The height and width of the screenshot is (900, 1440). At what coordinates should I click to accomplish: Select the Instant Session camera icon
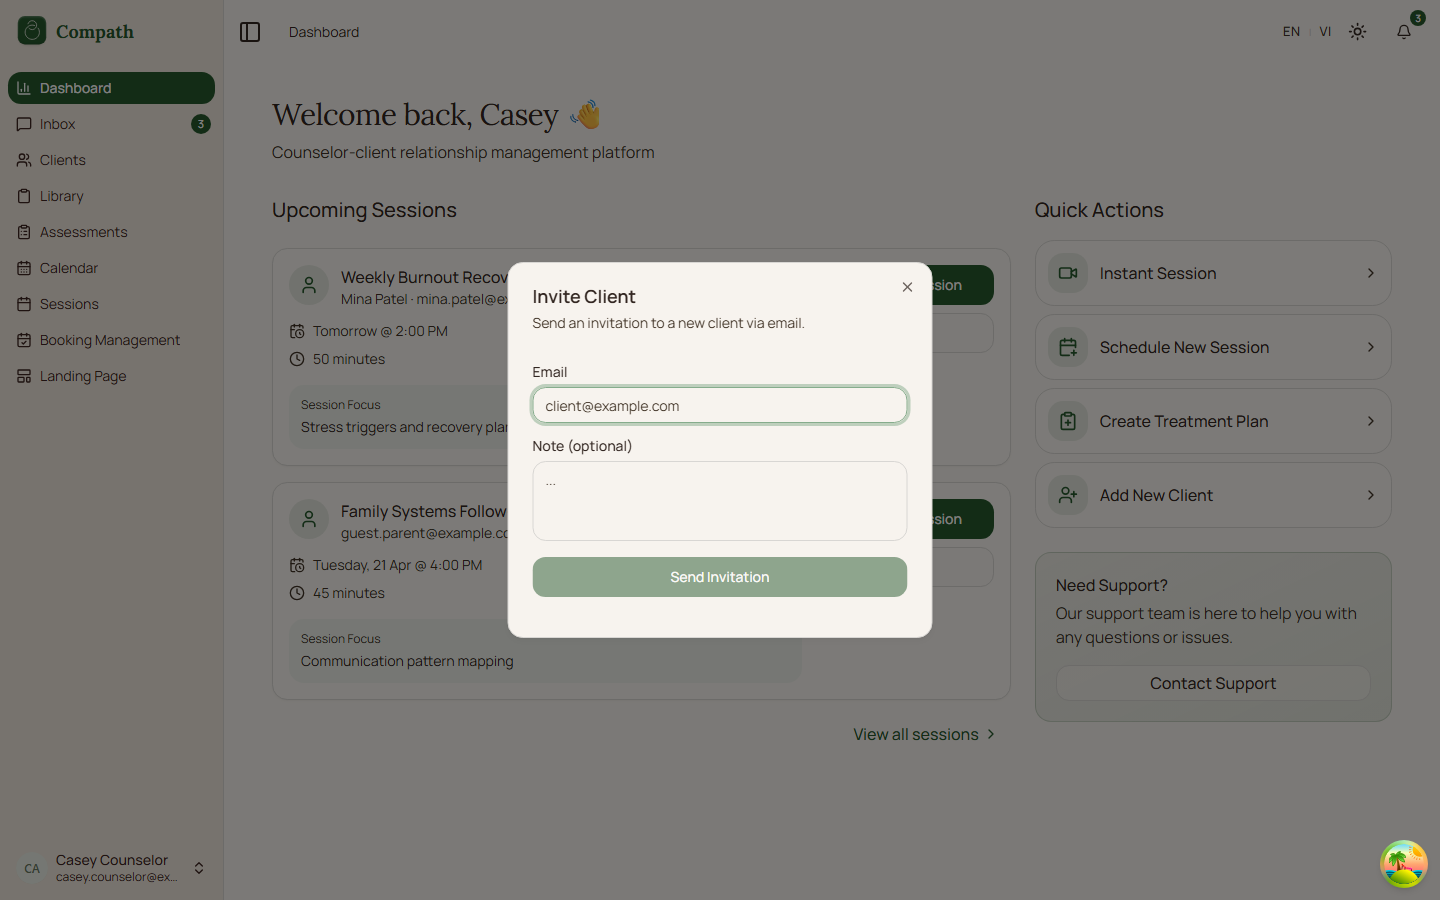pos(1067,273)
